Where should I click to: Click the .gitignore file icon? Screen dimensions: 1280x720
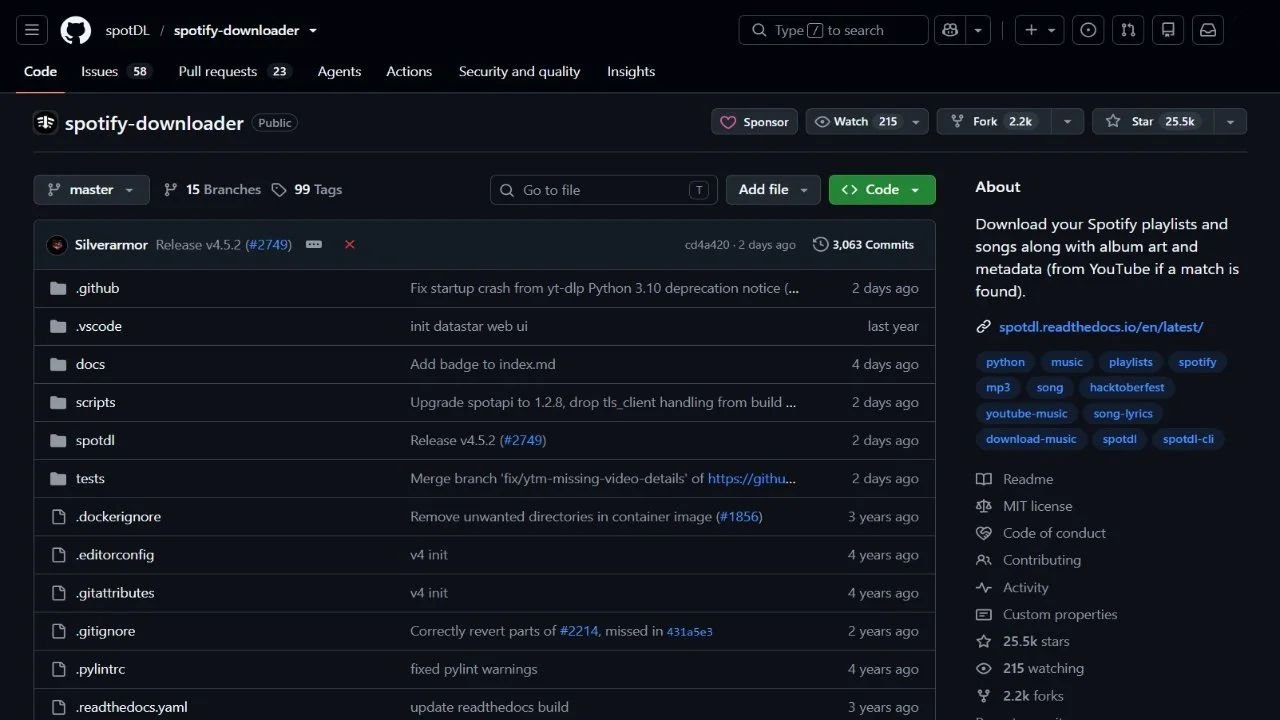coord(58,631)
